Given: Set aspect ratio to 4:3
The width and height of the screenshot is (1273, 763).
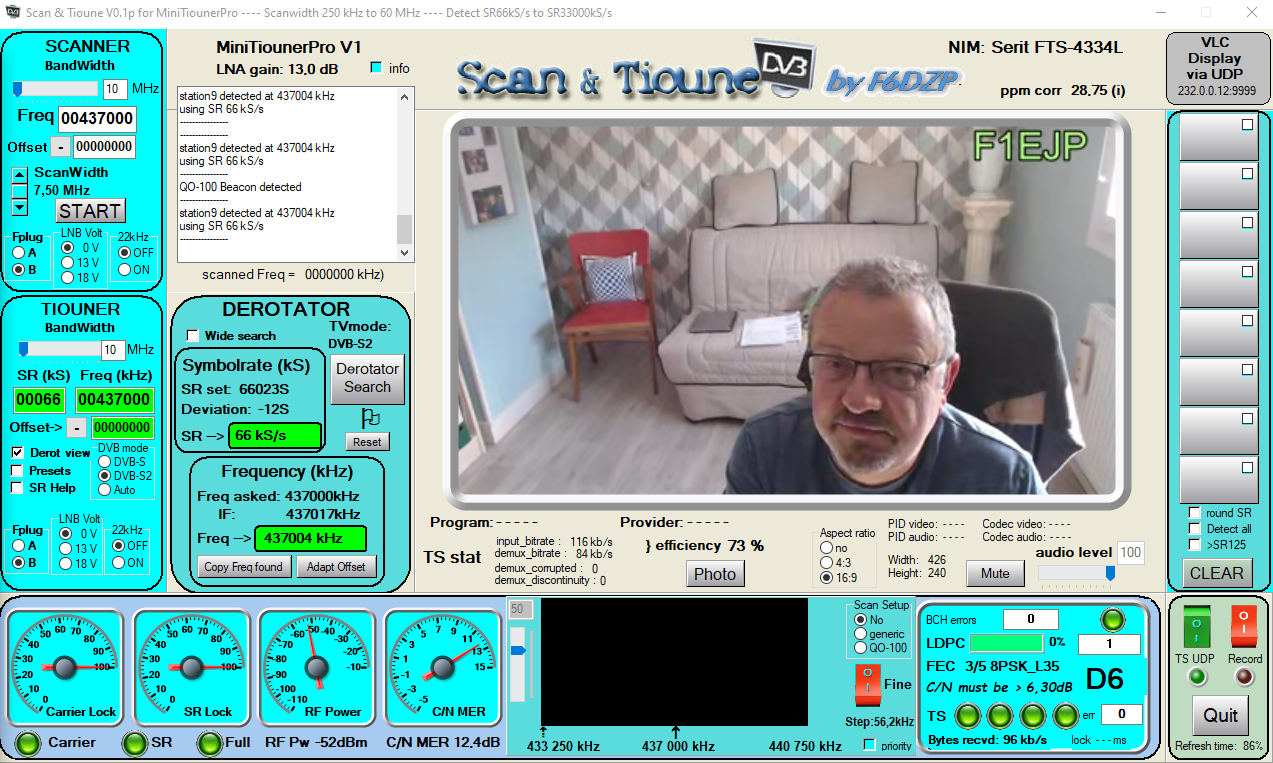Looking at the screenshot, I should [x=826, y=562].
